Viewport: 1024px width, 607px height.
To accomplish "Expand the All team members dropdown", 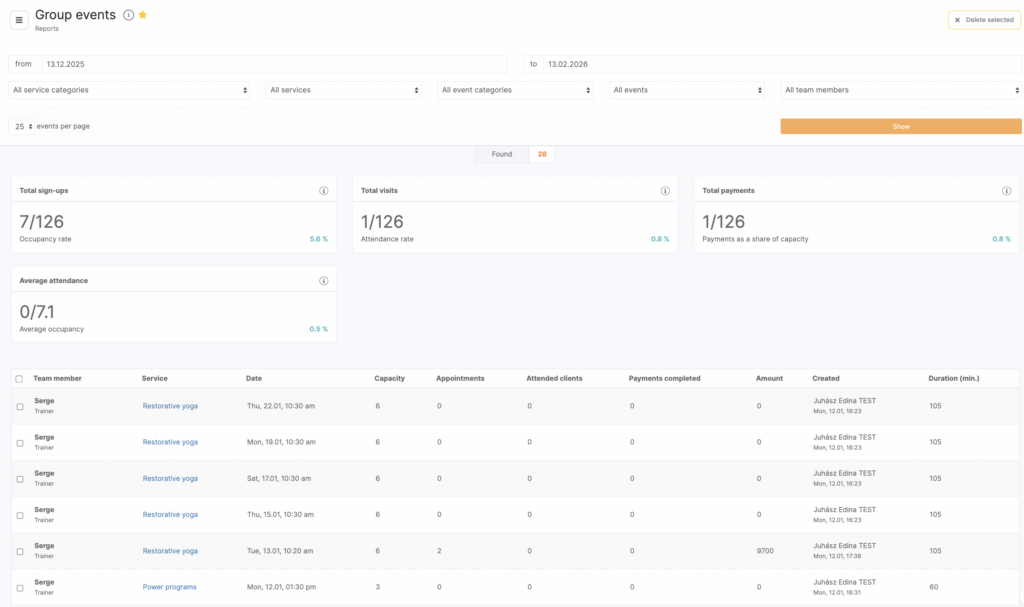I will pos(900,90).
